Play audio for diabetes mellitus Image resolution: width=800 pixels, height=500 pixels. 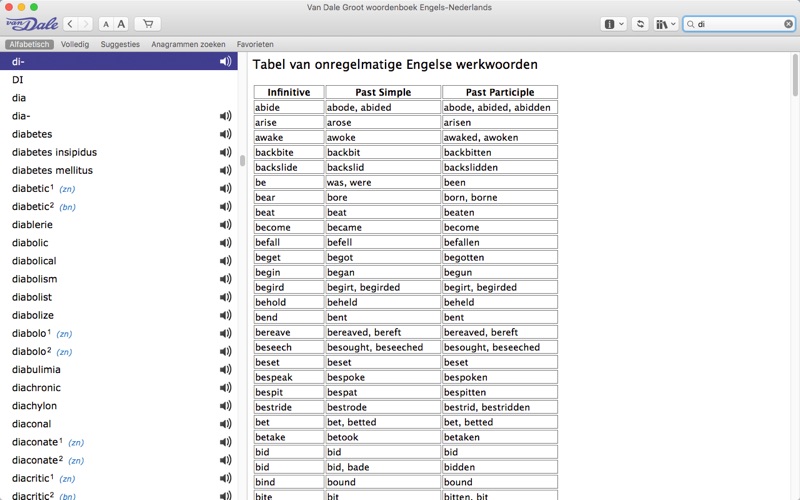[x=226, y=170]
